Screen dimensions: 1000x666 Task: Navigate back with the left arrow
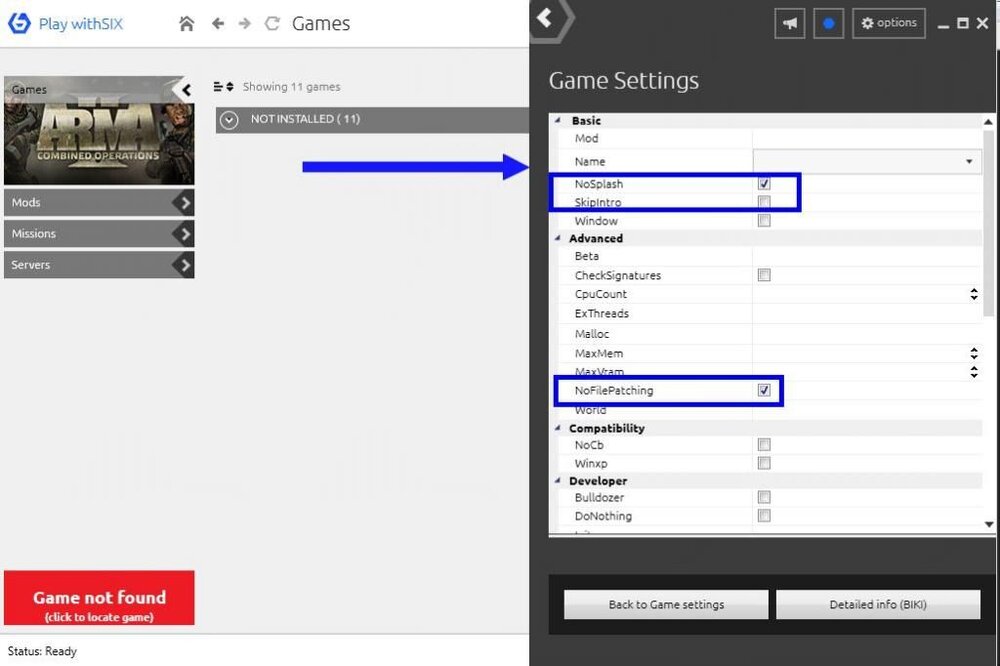point(218,24)
